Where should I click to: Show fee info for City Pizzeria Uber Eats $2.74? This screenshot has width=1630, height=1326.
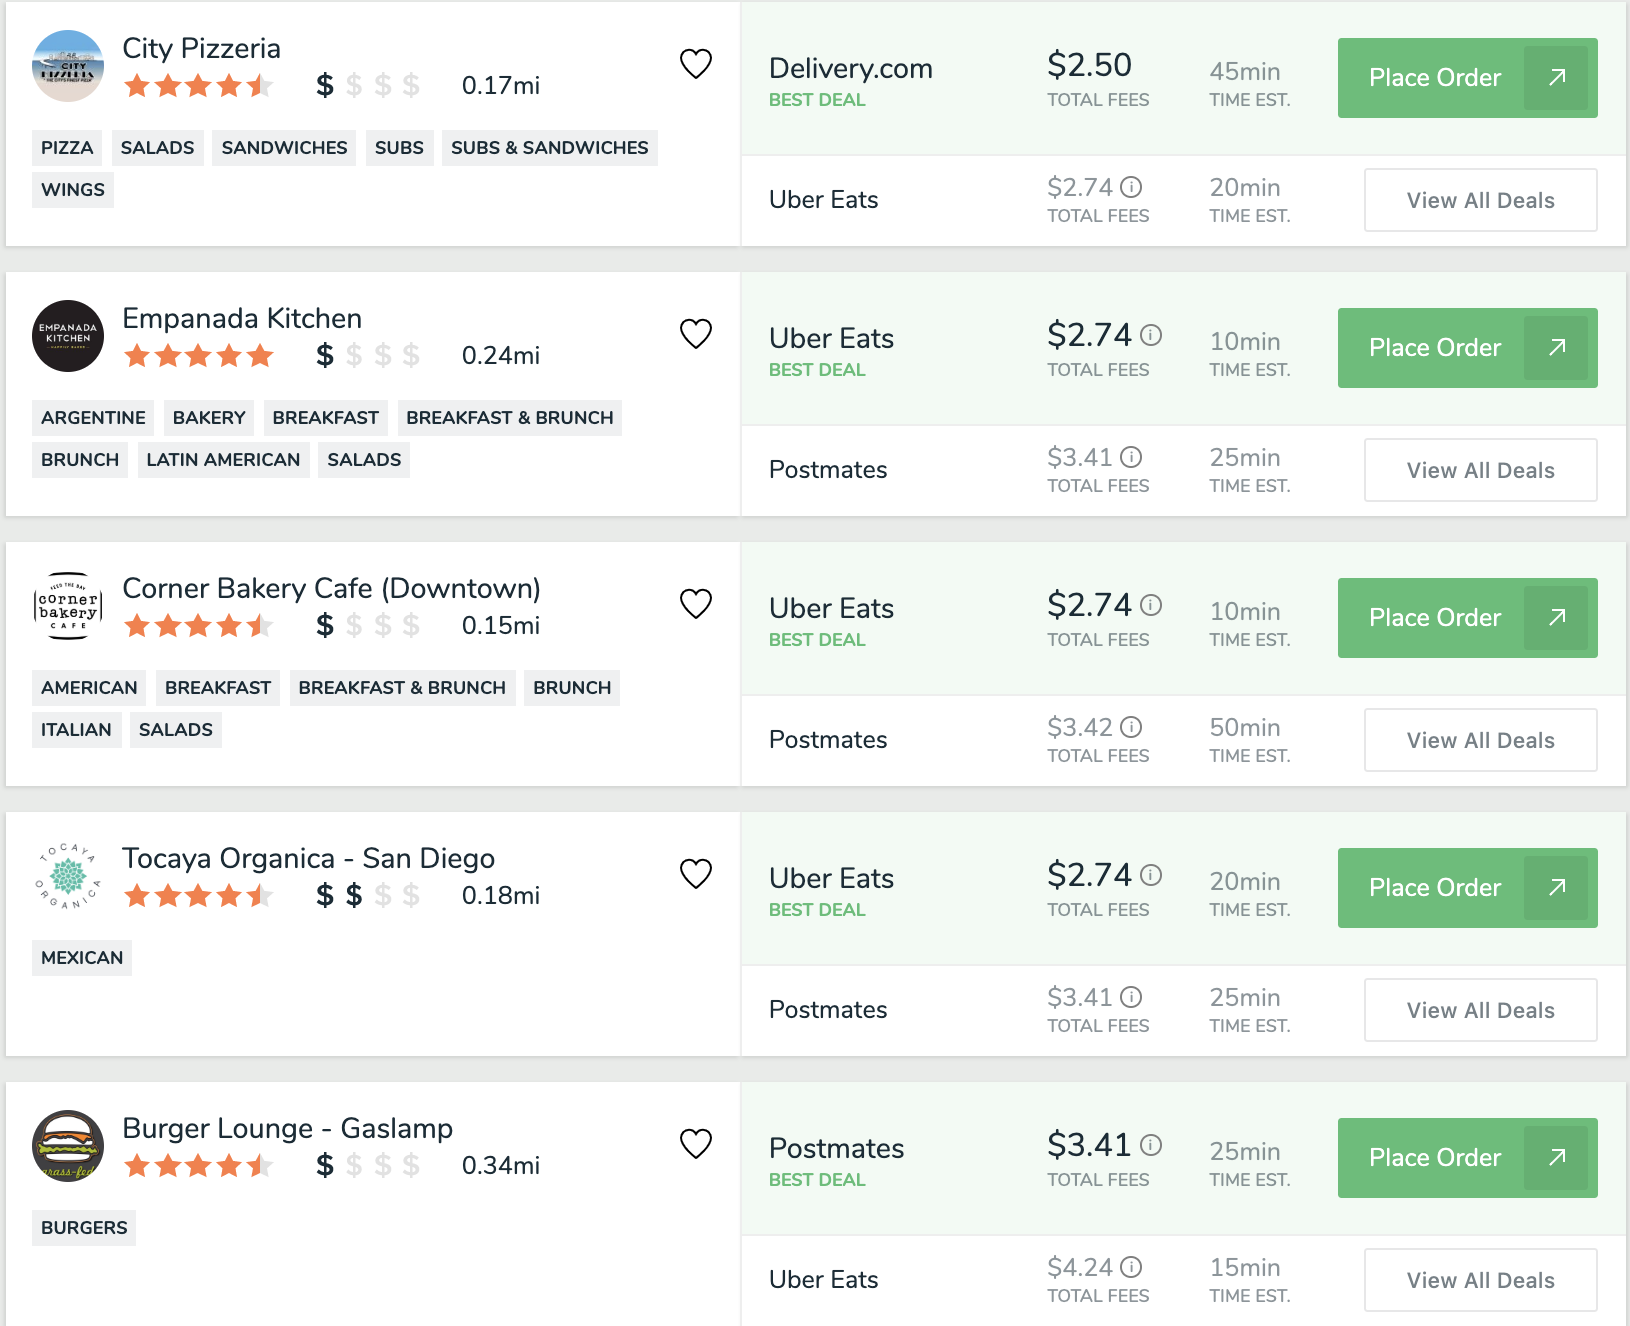[x=1131, y=187]
